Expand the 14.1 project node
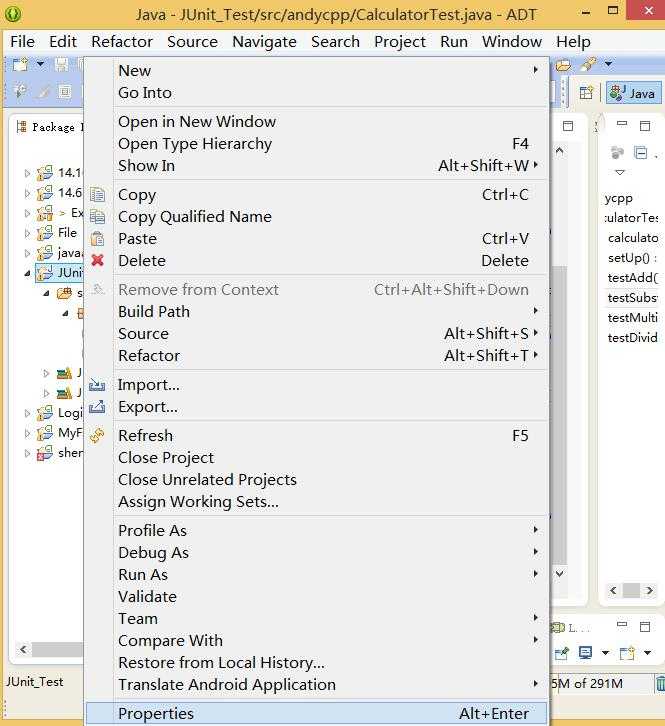 (27, 174)
